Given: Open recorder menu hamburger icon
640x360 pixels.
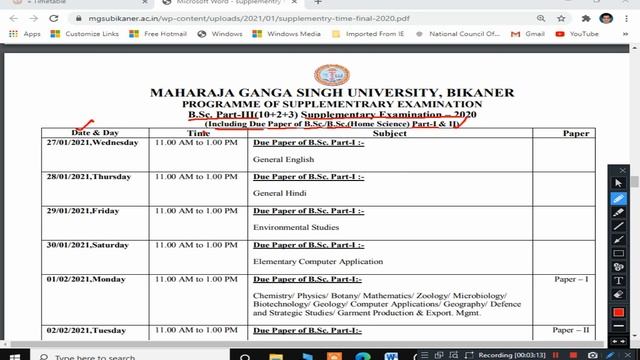Looking at the screenshot, I should click(424, 356).
